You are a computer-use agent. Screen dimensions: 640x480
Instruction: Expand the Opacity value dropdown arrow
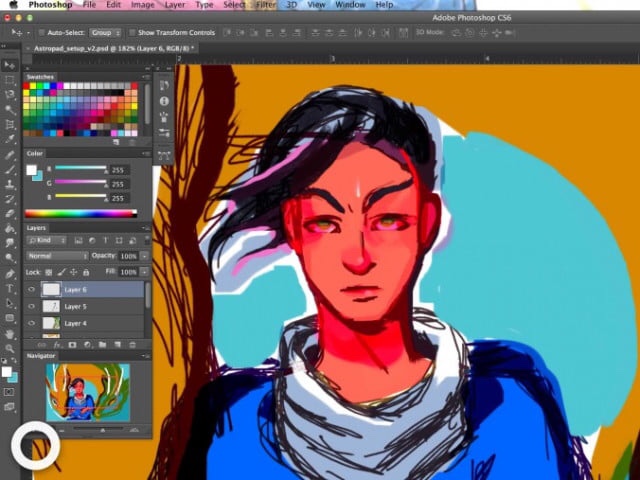click(x=144, y=256)
